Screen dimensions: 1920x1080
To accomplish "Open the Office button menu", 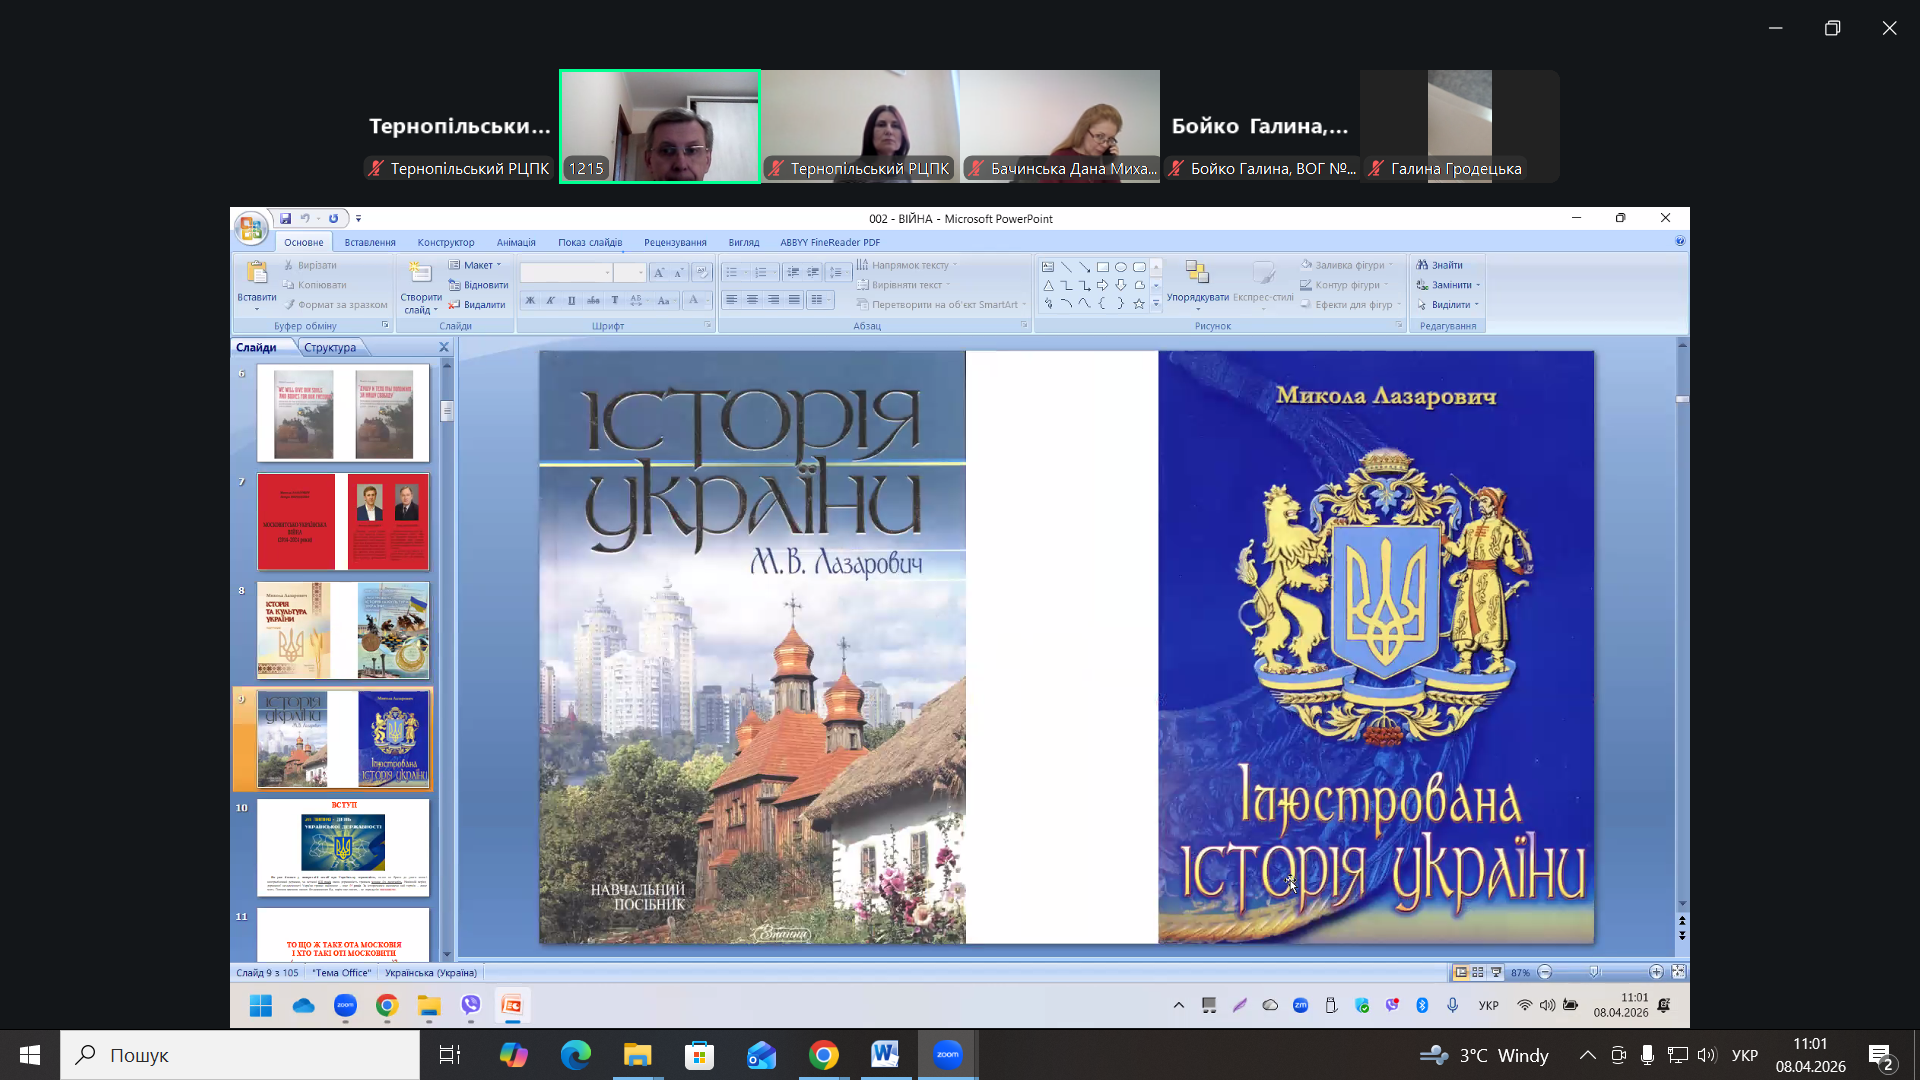I will click(251, 228).
